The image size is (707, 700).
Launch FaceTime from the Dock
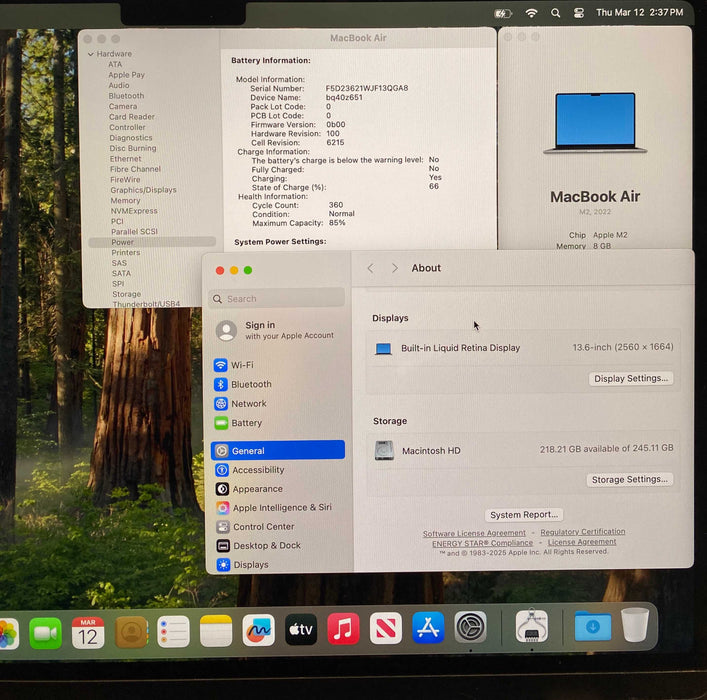tap(45, 633)
